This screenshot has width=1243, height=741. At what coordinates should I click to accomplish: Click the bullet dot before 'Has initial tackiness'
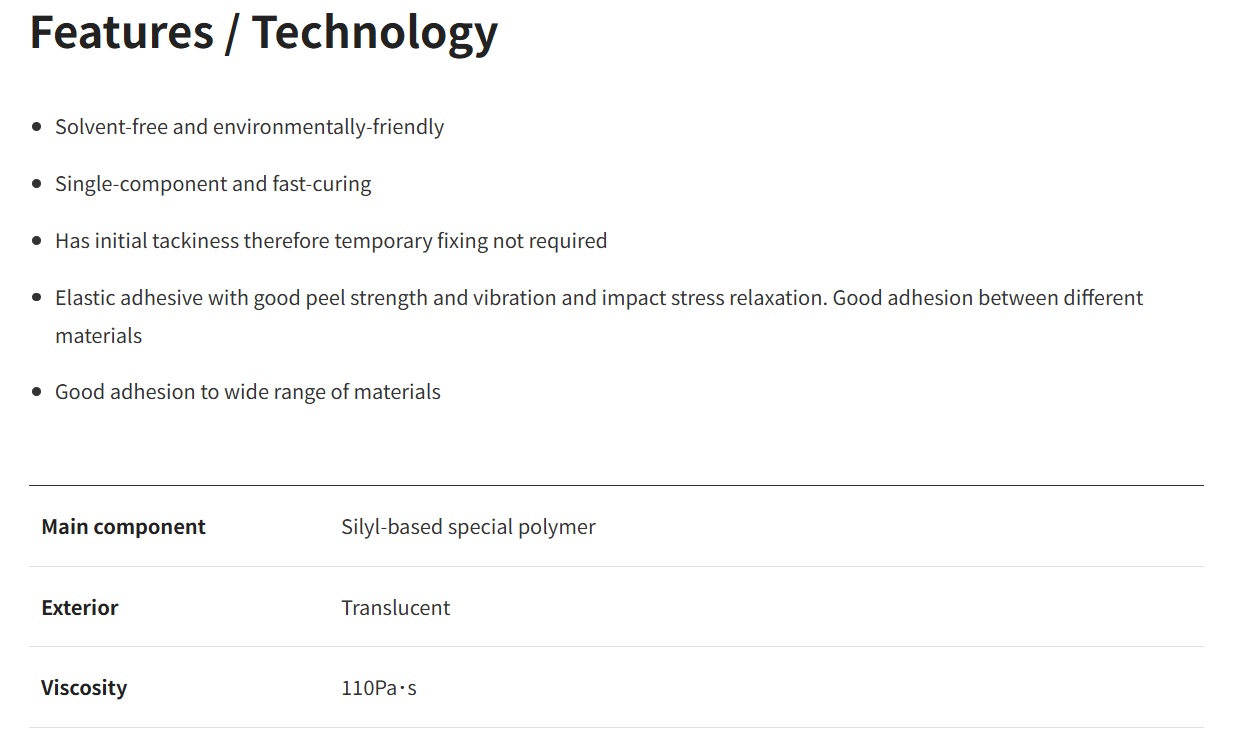(37, 241)
